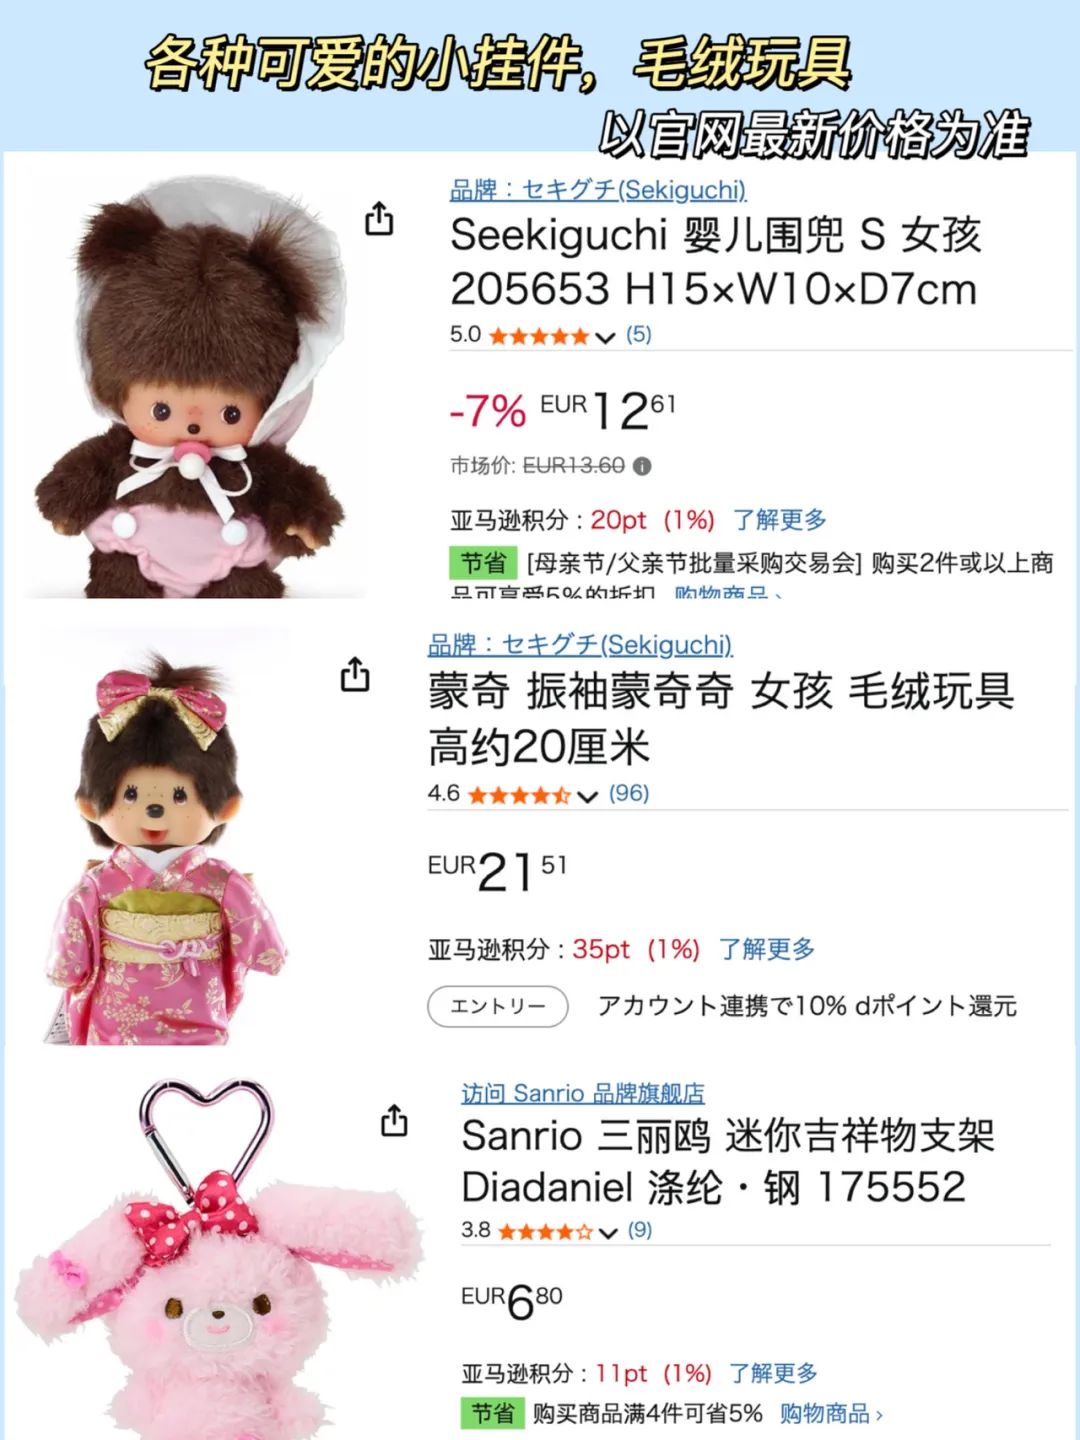This screenshot has width=1080, height=1440.
Task: Expand the 3.8 star rating dropdown arrow
Action: coord(608,1232)
